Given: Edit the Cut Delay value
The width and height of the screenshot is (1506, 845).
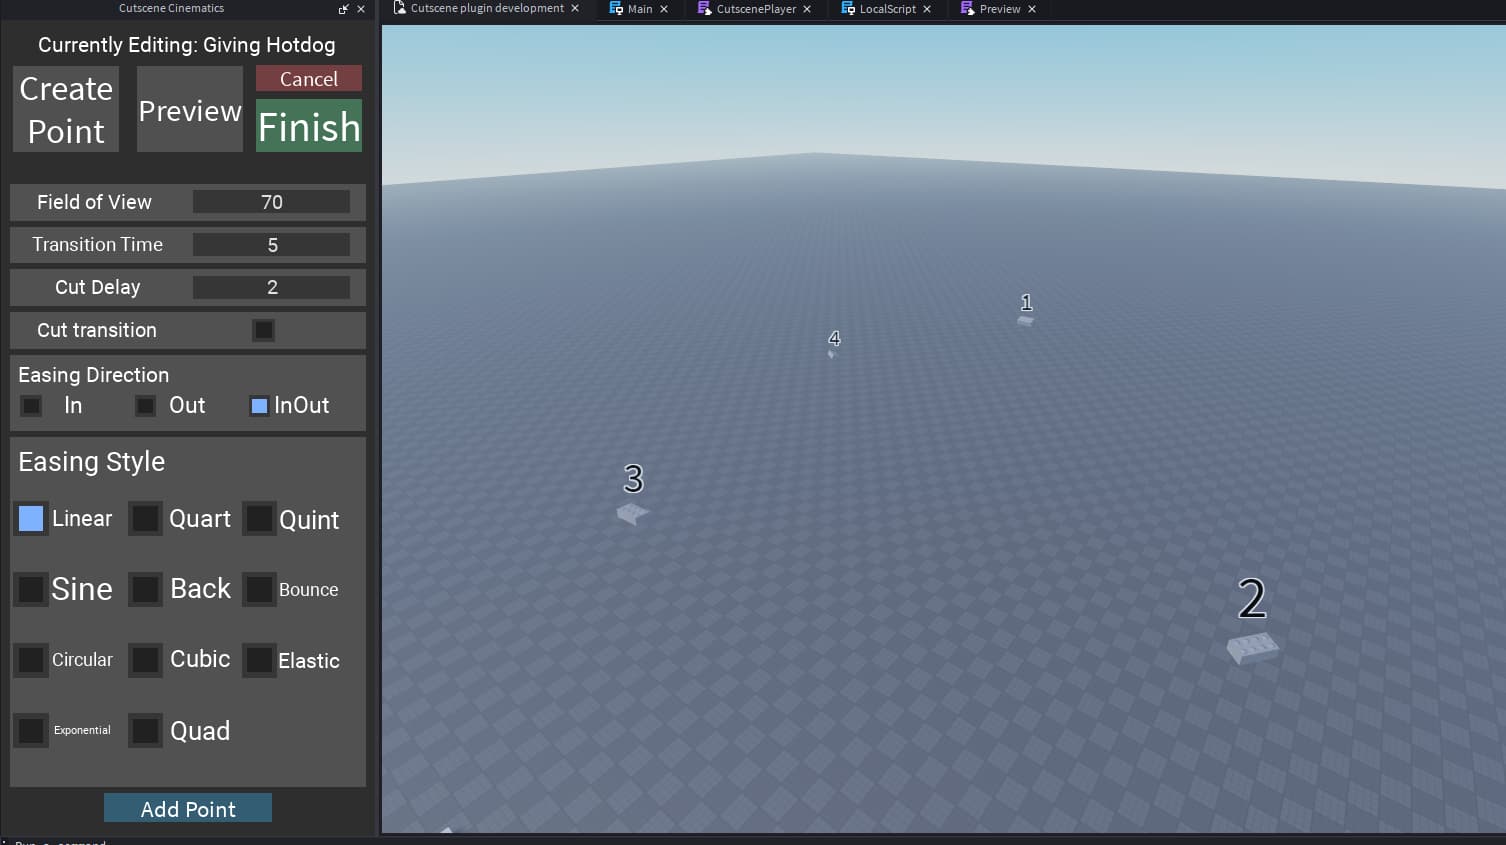Looking at the screenshot, I should coord(271,287).
